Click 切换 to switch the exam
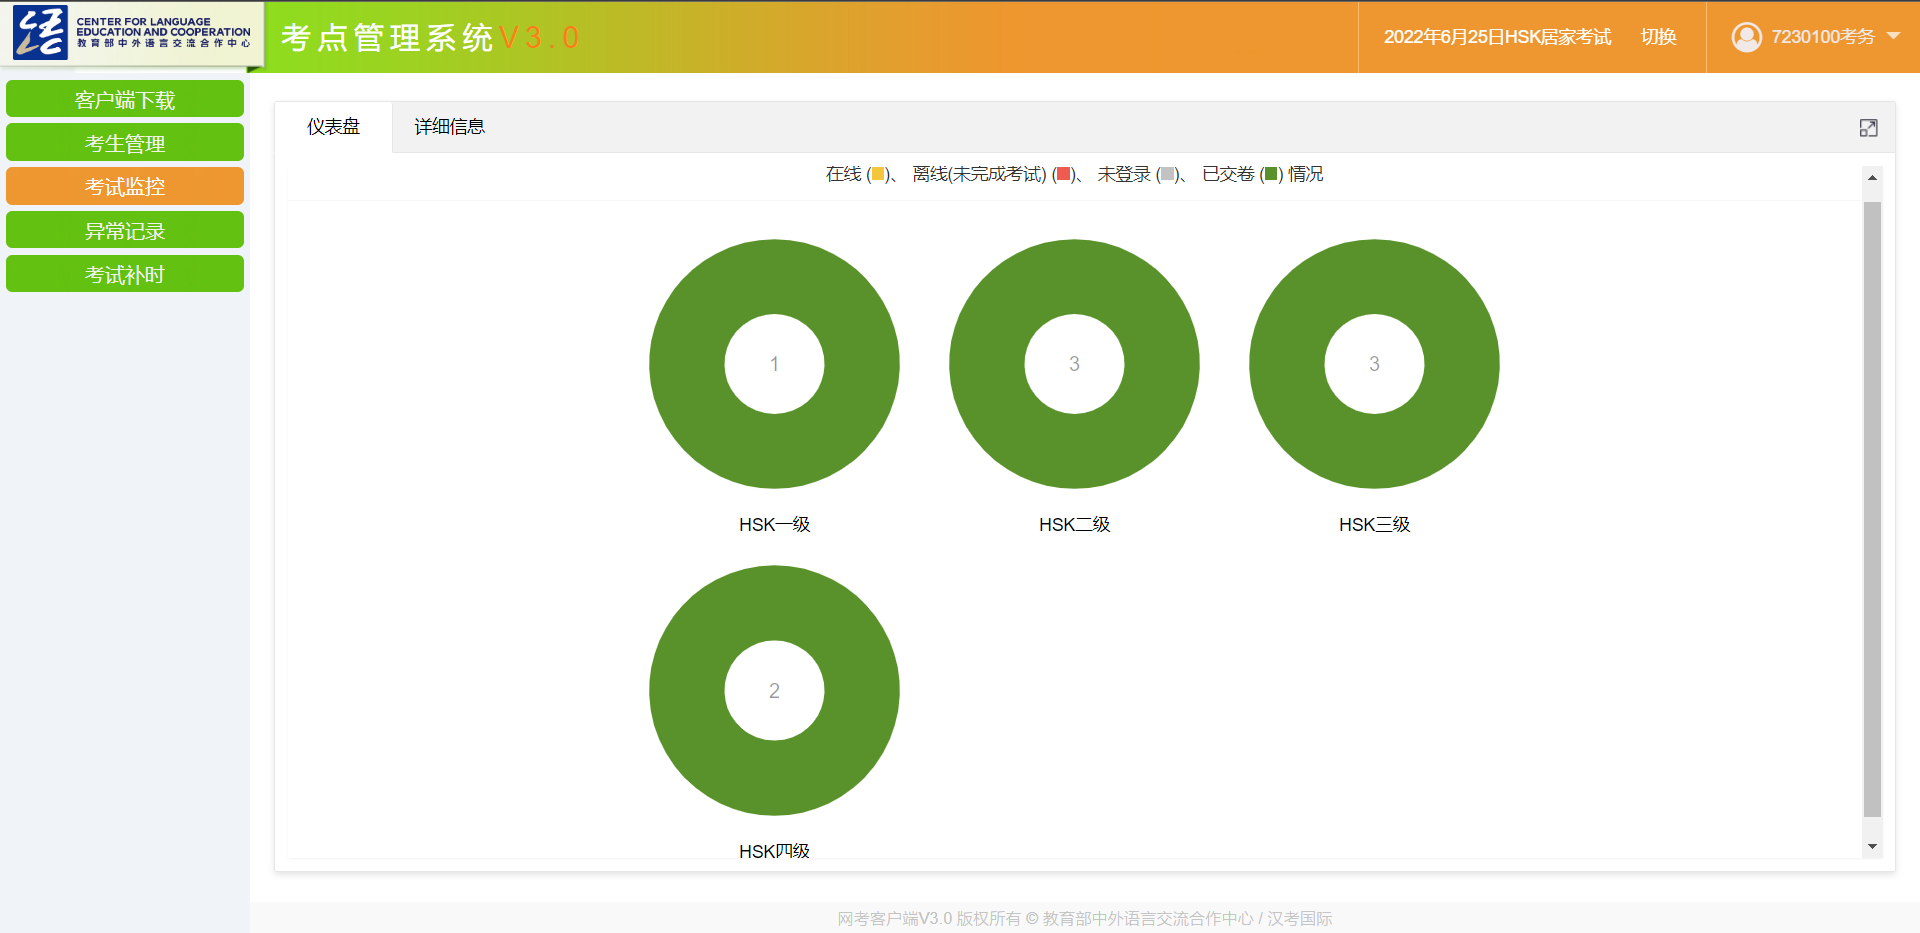This screenshot has width=1920, height=933. click(x=1658, y=37)
